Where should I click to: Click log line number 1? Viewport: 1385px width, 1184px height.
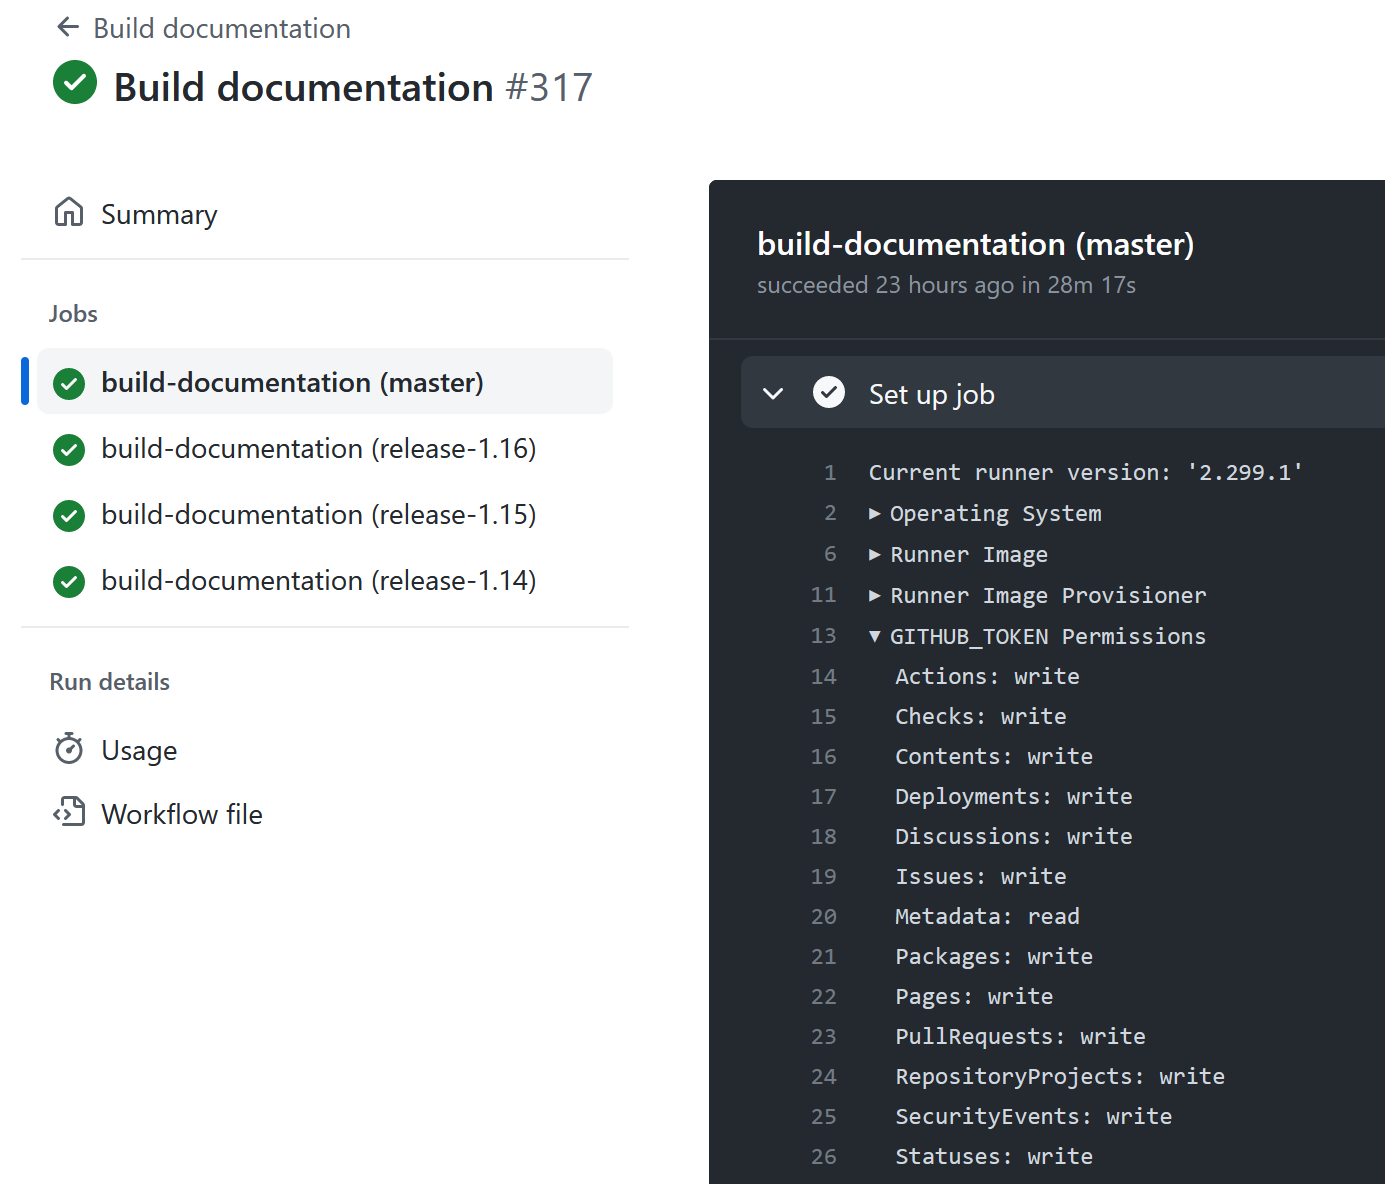point(830,472)
